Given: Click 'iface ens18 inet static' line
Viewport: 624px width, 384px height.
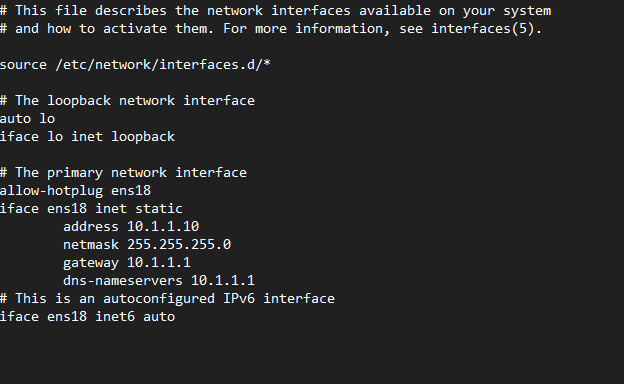Looking at the screenshot, I should point(91,209).
